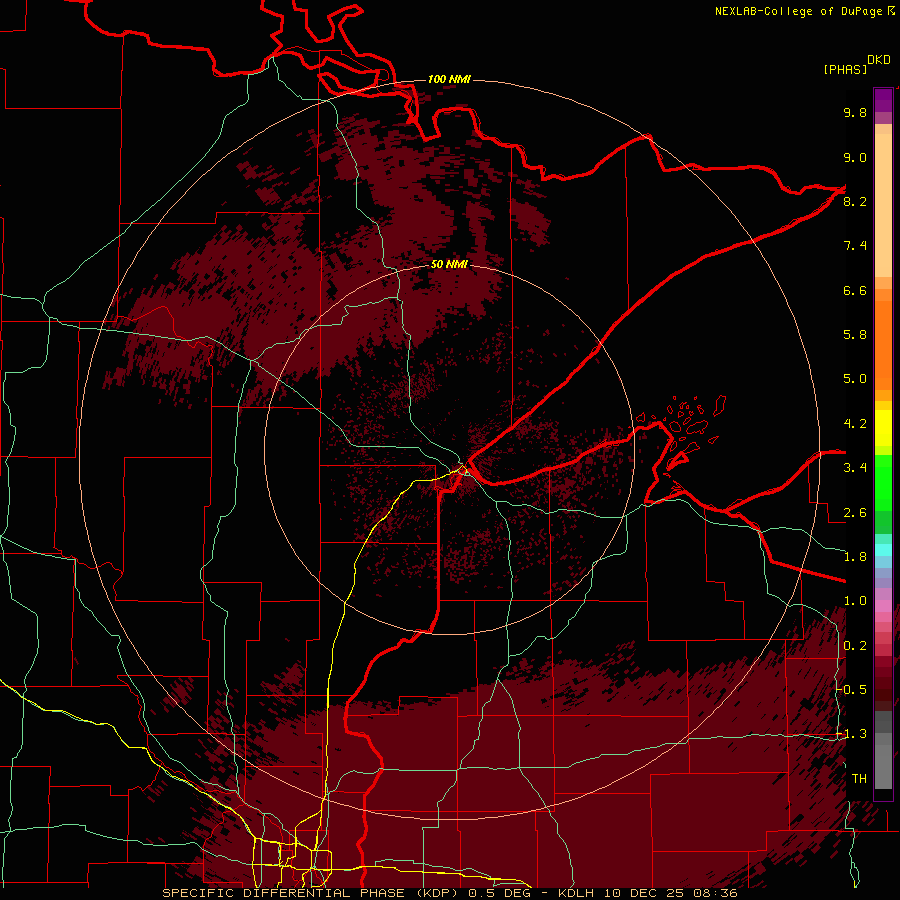
Task: Click the purple segment atop the color bar
Action: (883, 100)
